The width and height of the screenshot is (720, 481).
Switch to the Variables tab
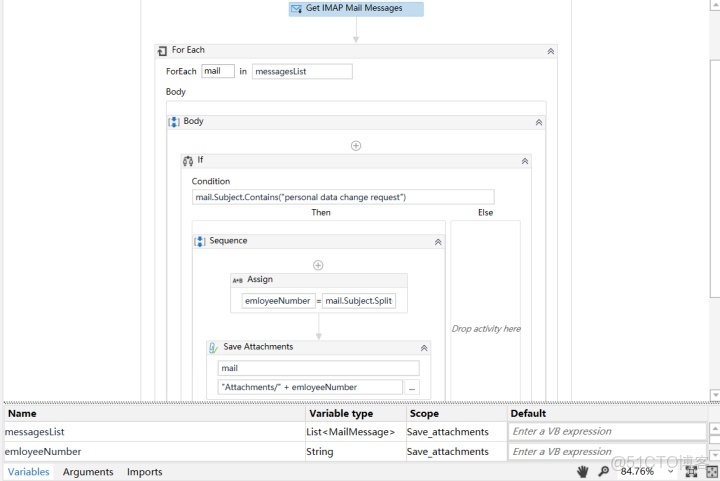point(28,472)
